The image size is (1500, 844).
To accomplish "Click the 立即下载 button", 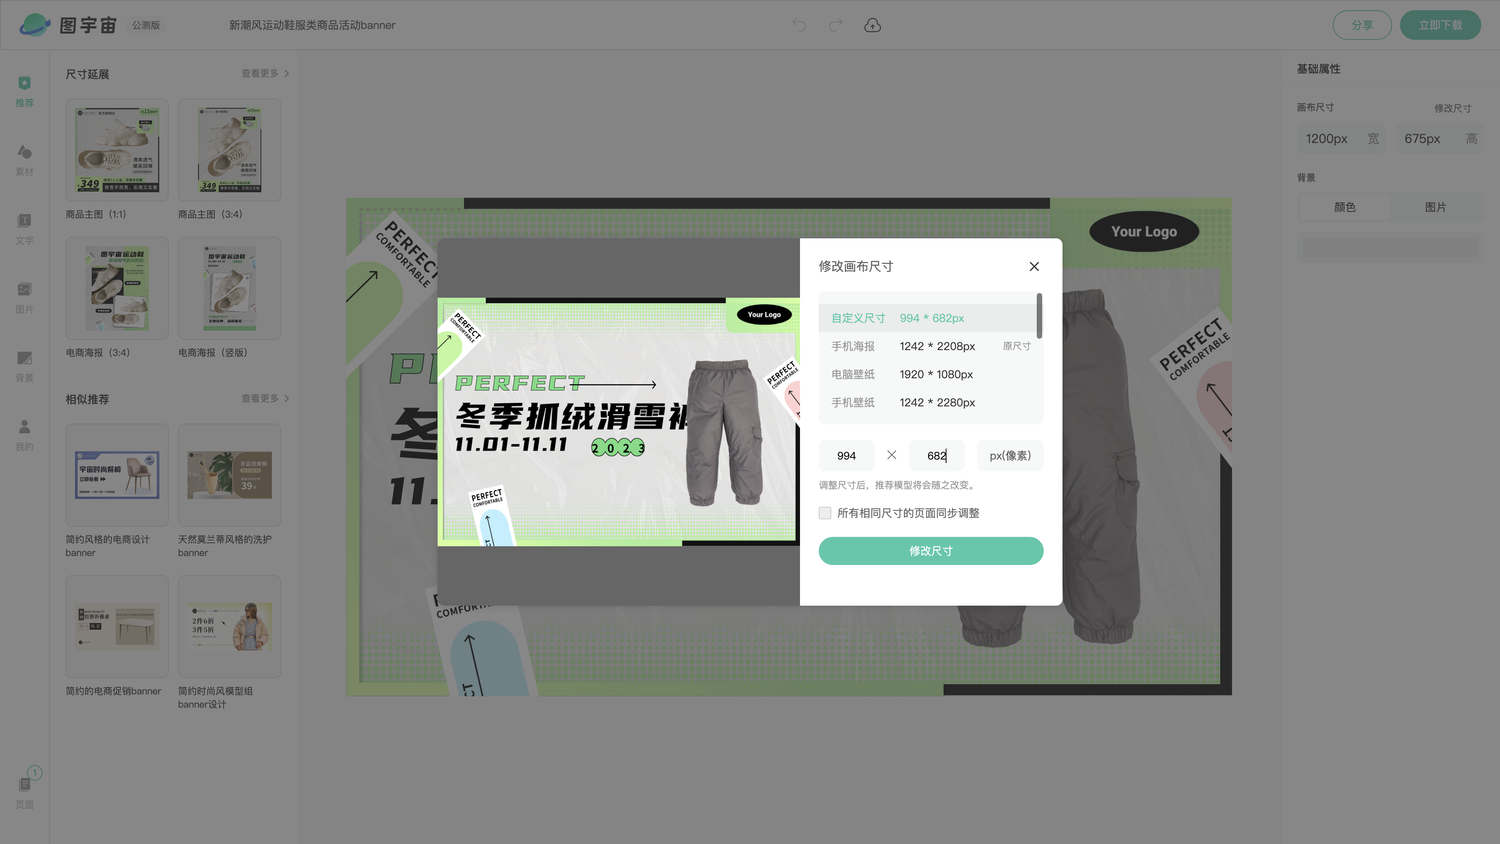I will tap(1440, 25).
